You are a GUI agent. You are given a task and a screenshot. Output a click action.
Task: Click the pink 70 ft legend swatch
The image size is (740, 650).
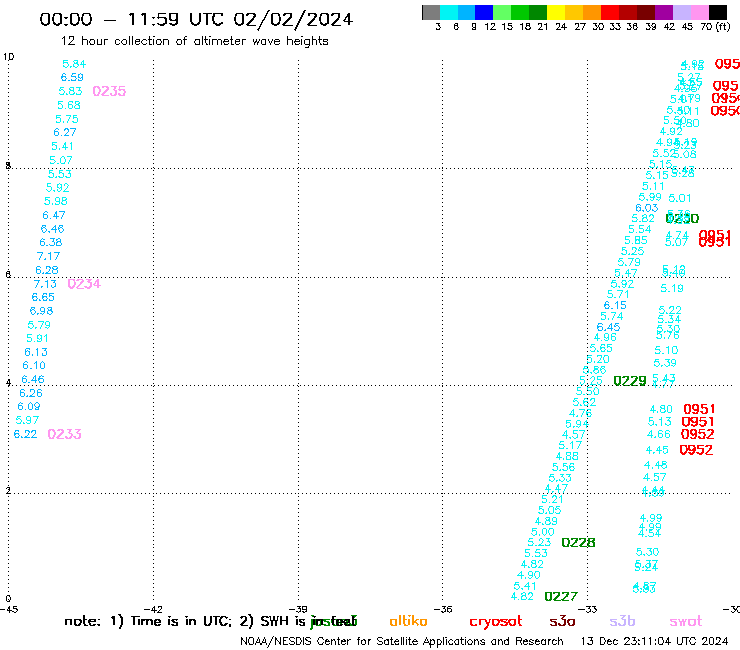699,12
